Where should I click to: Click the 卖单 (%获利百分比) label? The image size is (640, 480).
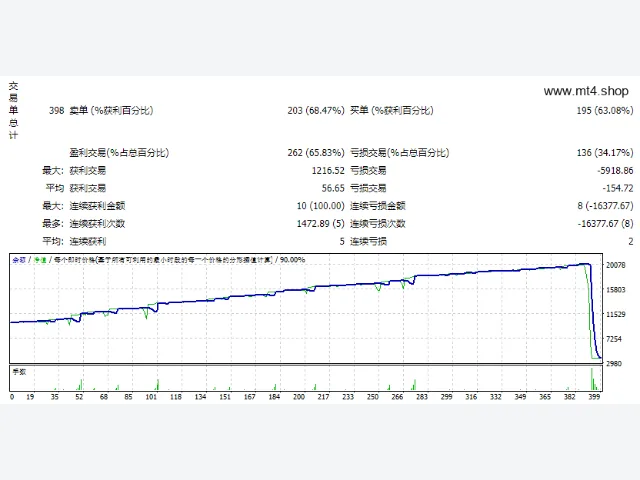point(111,111)
